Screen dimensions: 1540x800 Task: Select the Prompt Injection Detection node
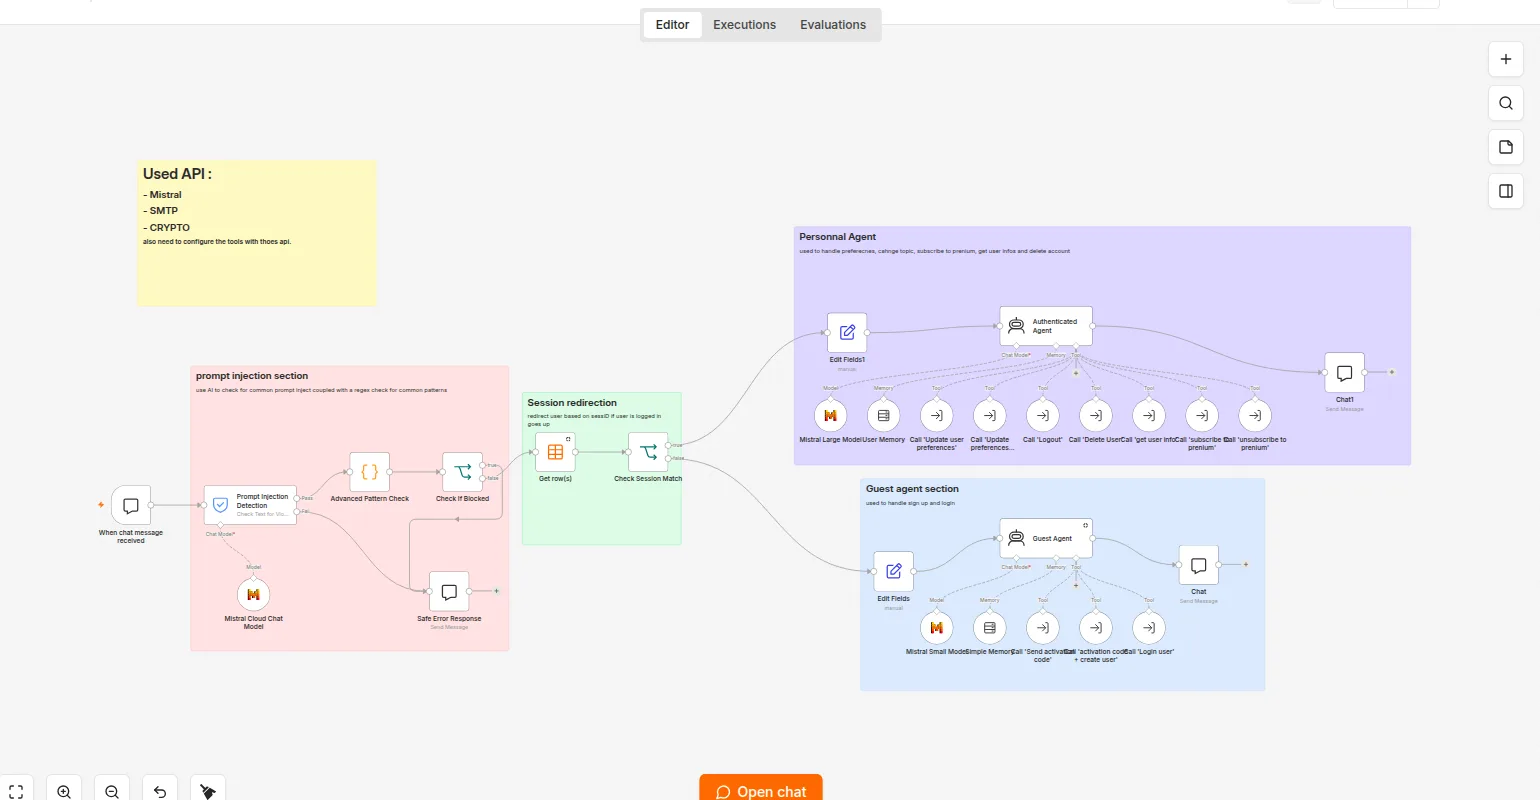[250, 505]
